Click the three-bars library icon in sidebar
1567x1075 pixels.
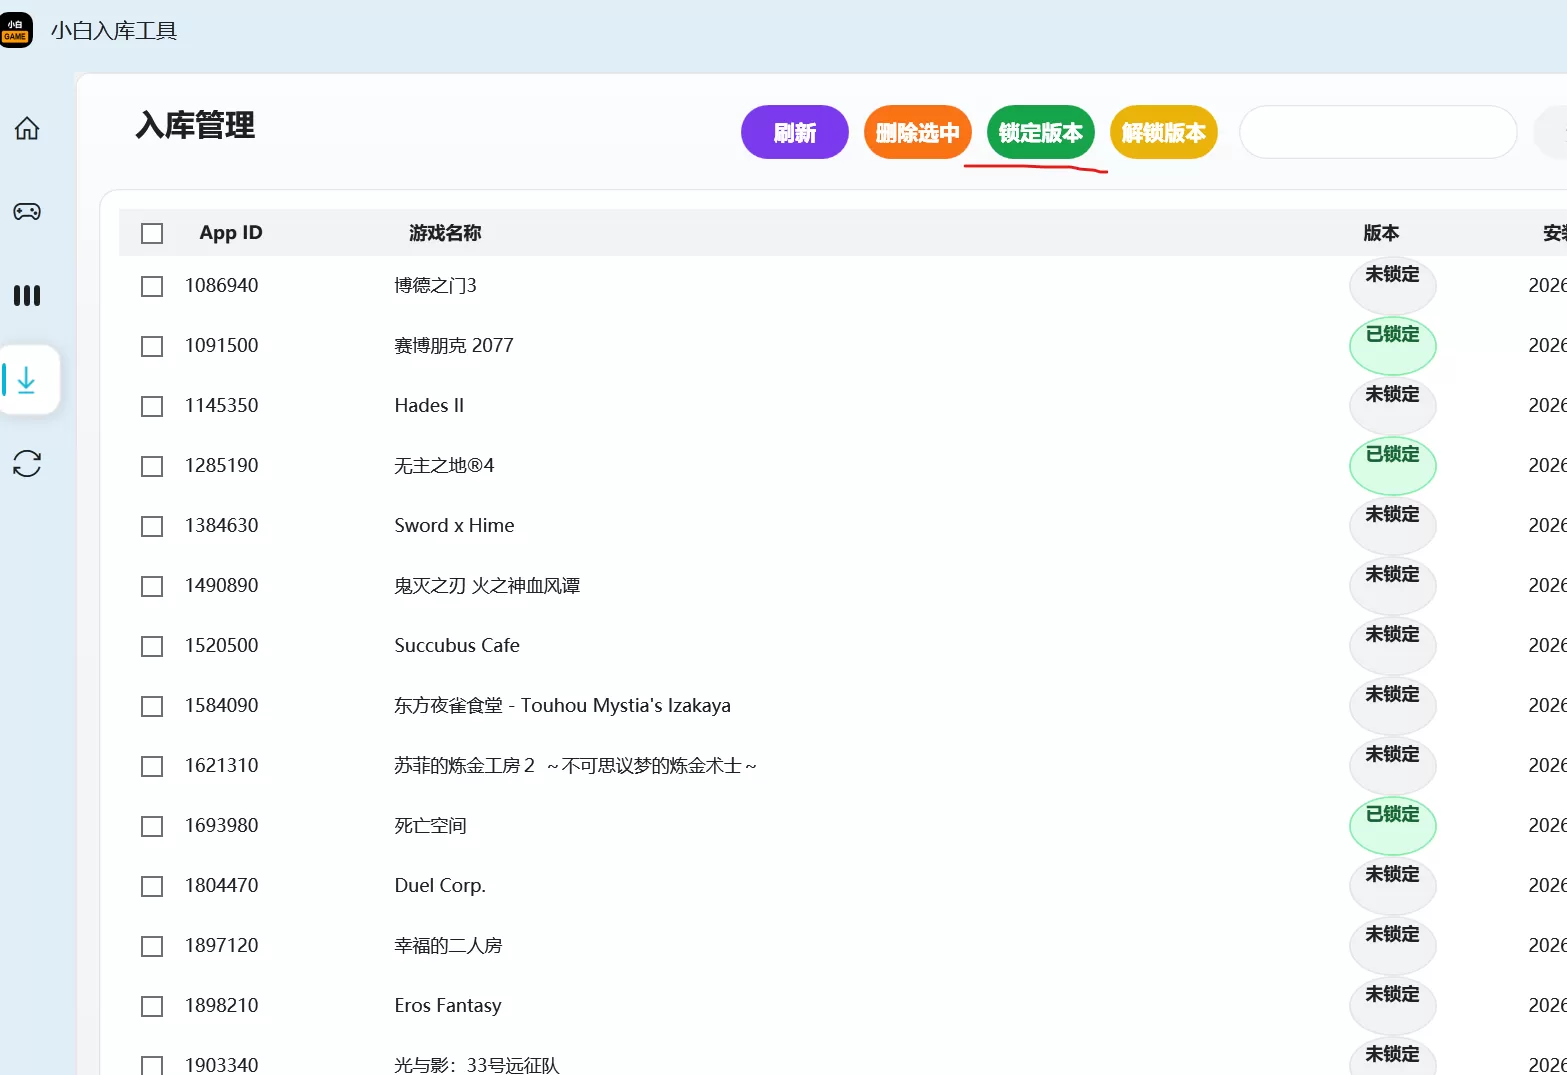tap(26, 295)
